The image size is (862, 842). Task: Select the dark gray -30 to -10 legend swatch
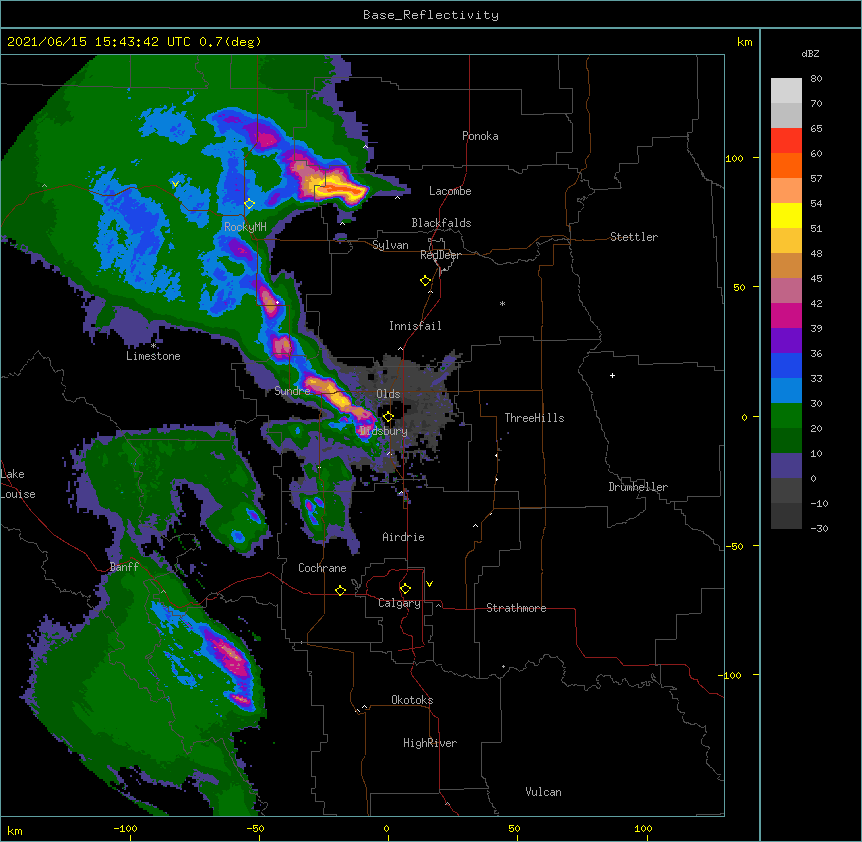pos(786,516)
